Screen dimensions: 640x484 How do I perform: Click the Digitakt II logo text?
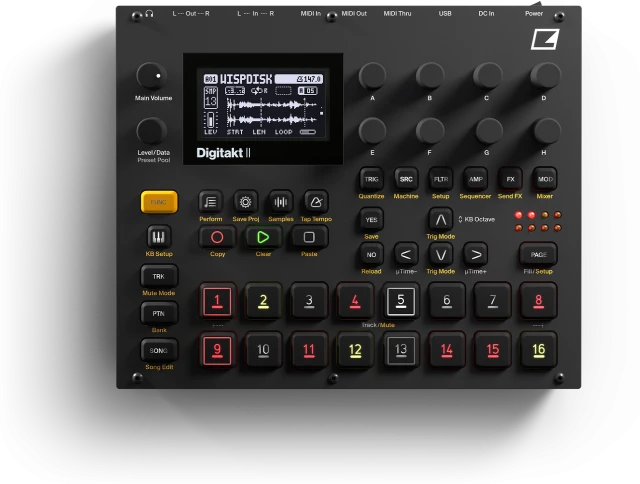tap(223, 153)
